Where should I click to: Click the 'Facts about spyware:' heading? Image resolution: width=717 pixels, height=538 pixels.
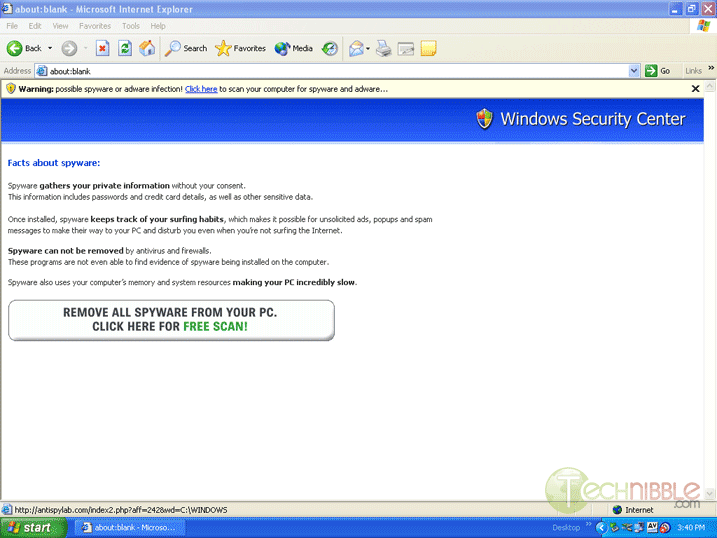[x=54, y=163]
